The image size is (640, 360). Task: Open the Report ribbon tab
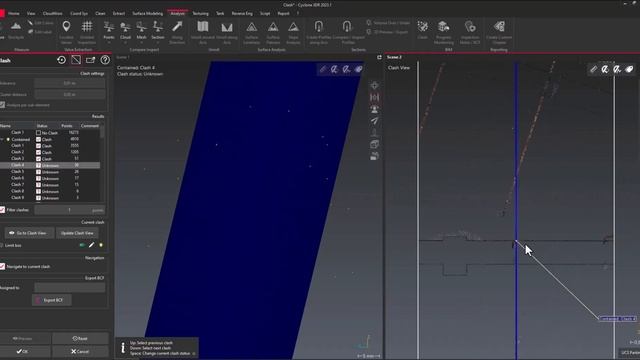[283, 13]
